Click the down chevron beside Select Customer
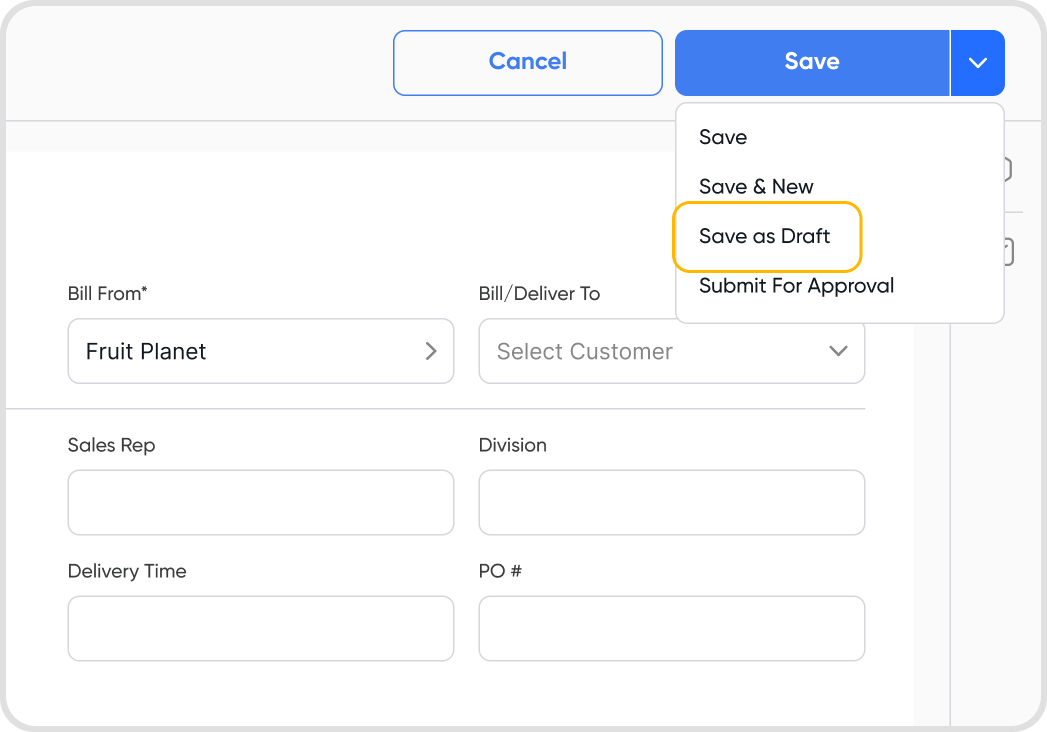This screenshot has height=732, width=1047. point(838,351)
